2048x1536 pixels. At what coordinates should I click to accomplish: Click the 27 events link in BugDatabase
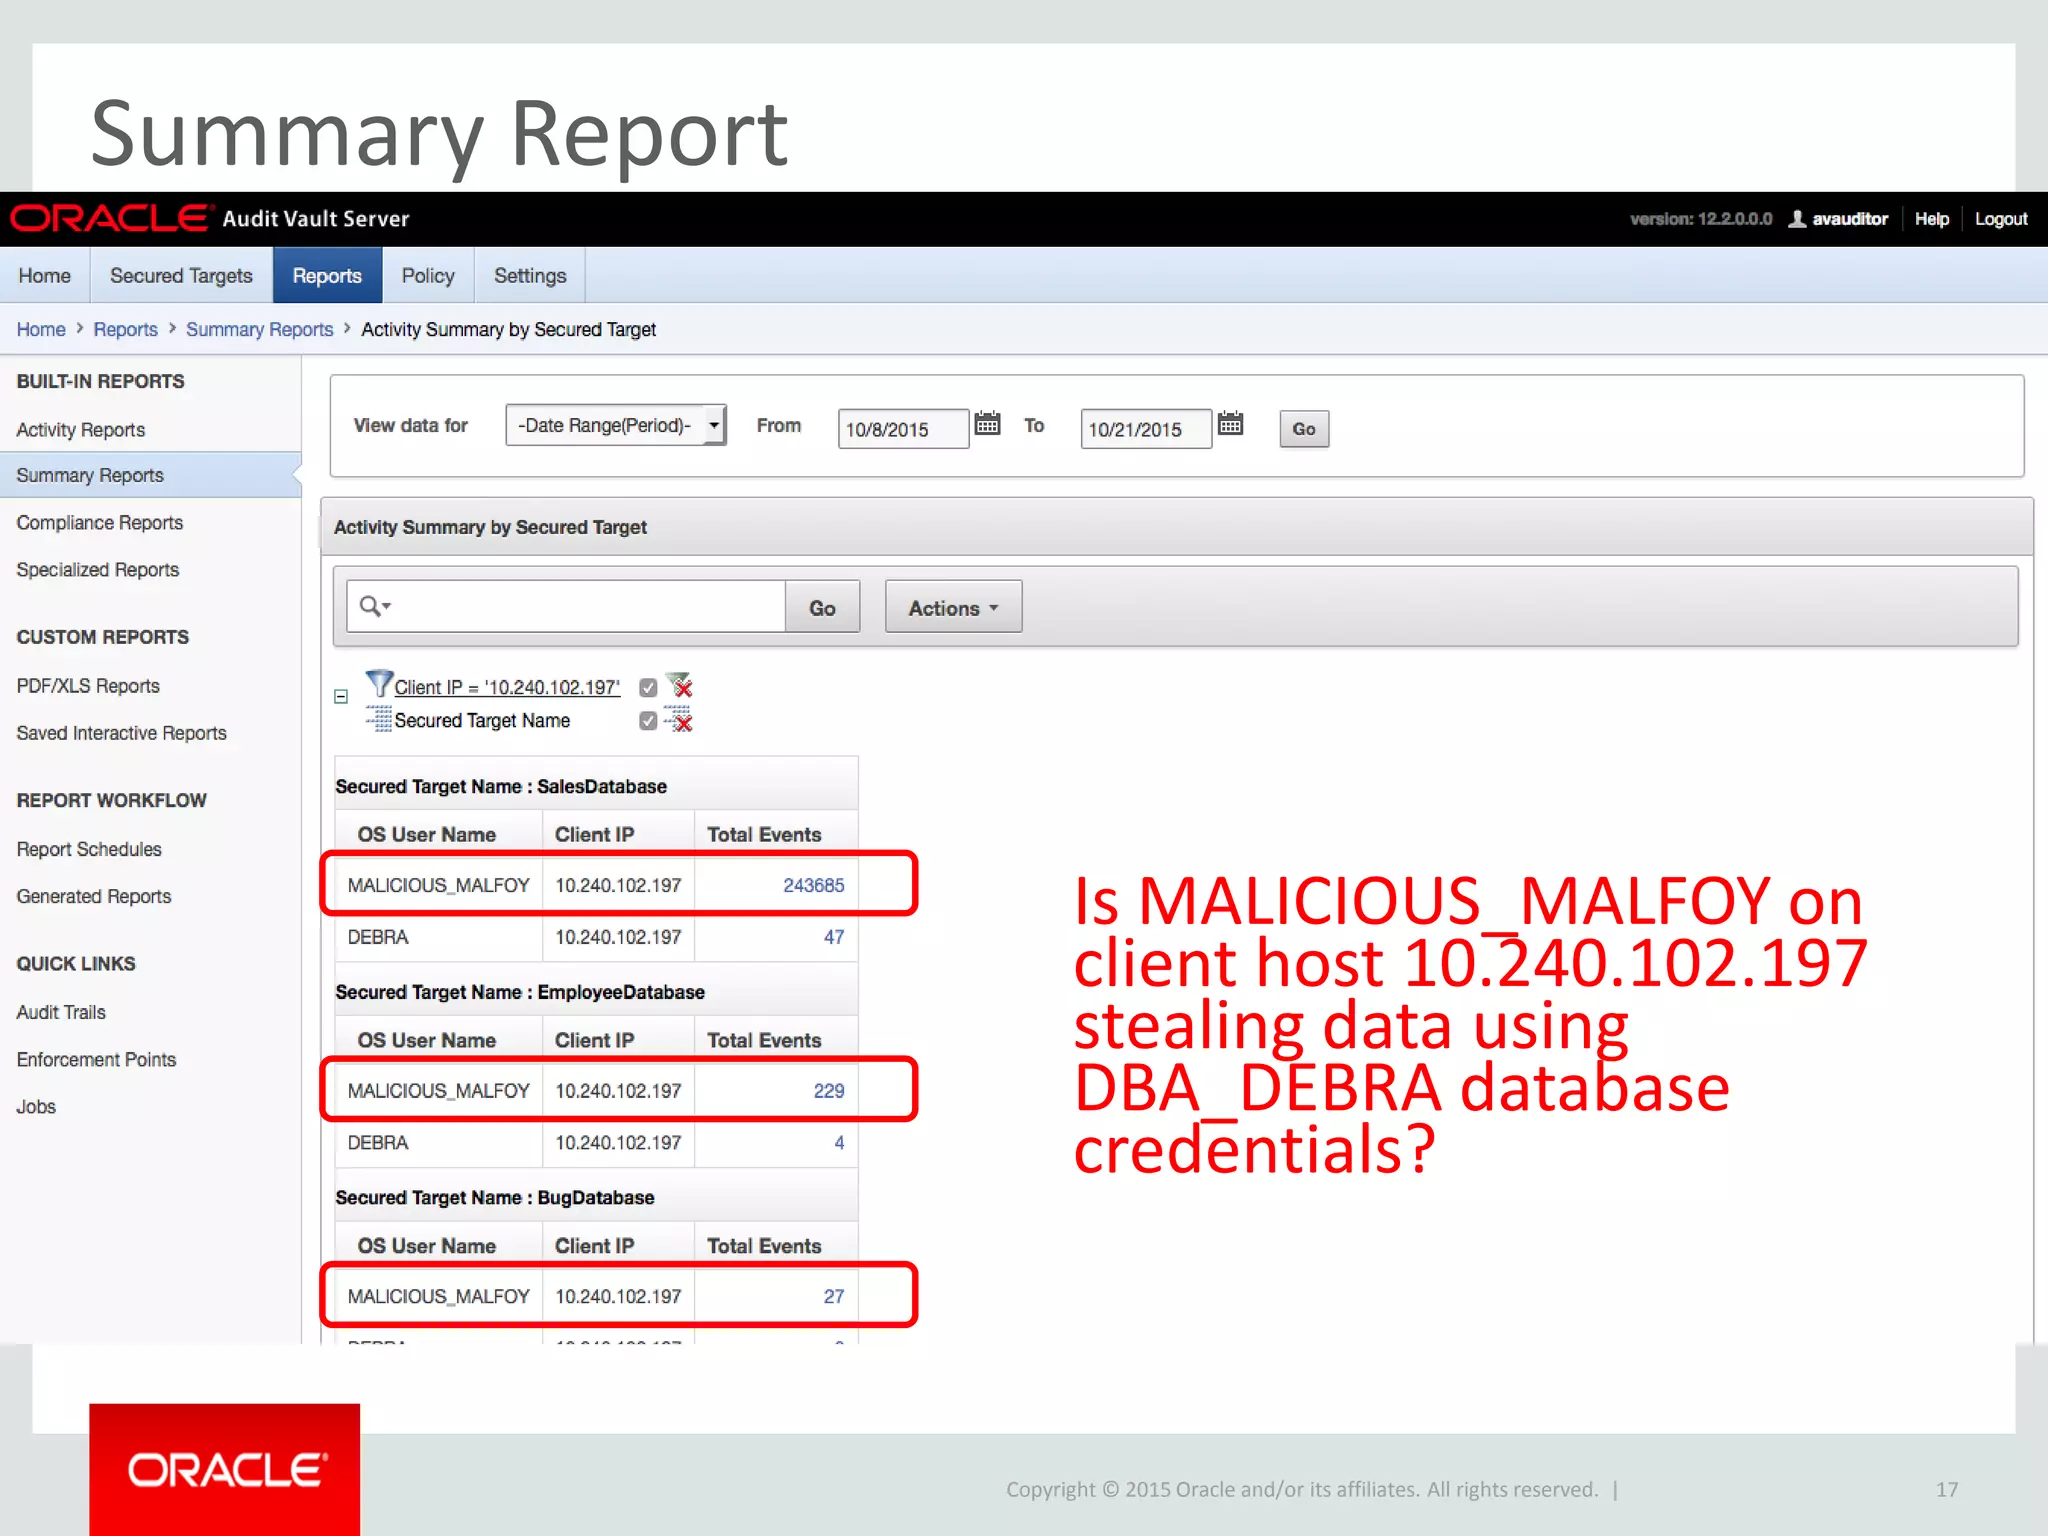pyautogui.click(x=834, y=1296)
